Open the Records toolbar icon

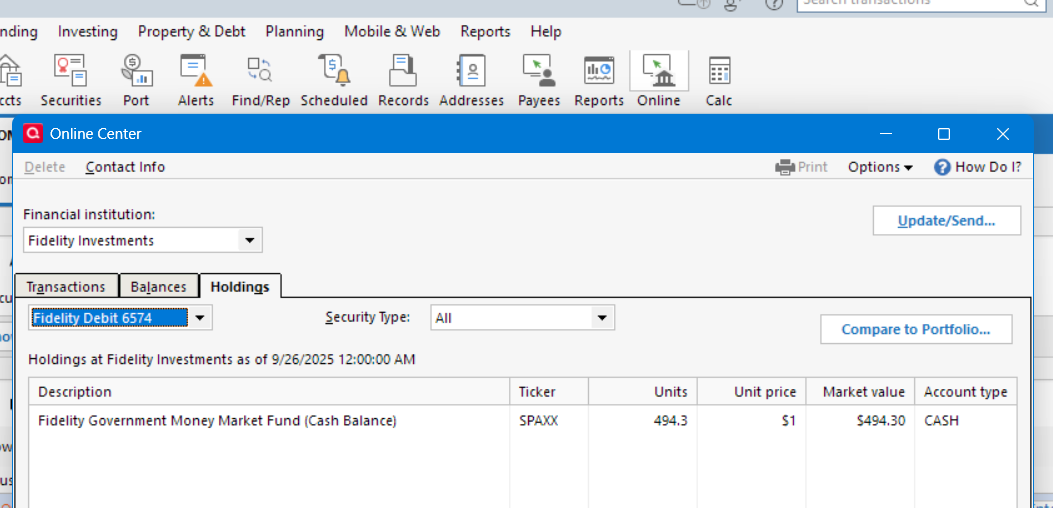403,81
